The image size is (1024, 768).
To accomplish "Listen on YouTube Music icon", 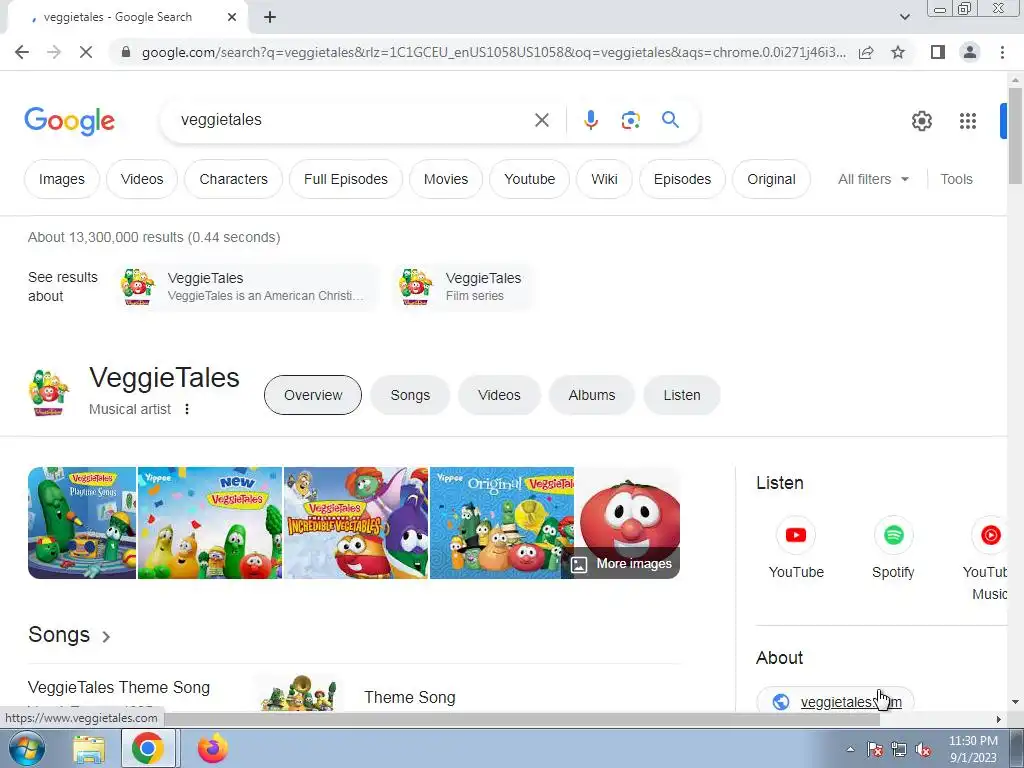I will pos(990,536).
